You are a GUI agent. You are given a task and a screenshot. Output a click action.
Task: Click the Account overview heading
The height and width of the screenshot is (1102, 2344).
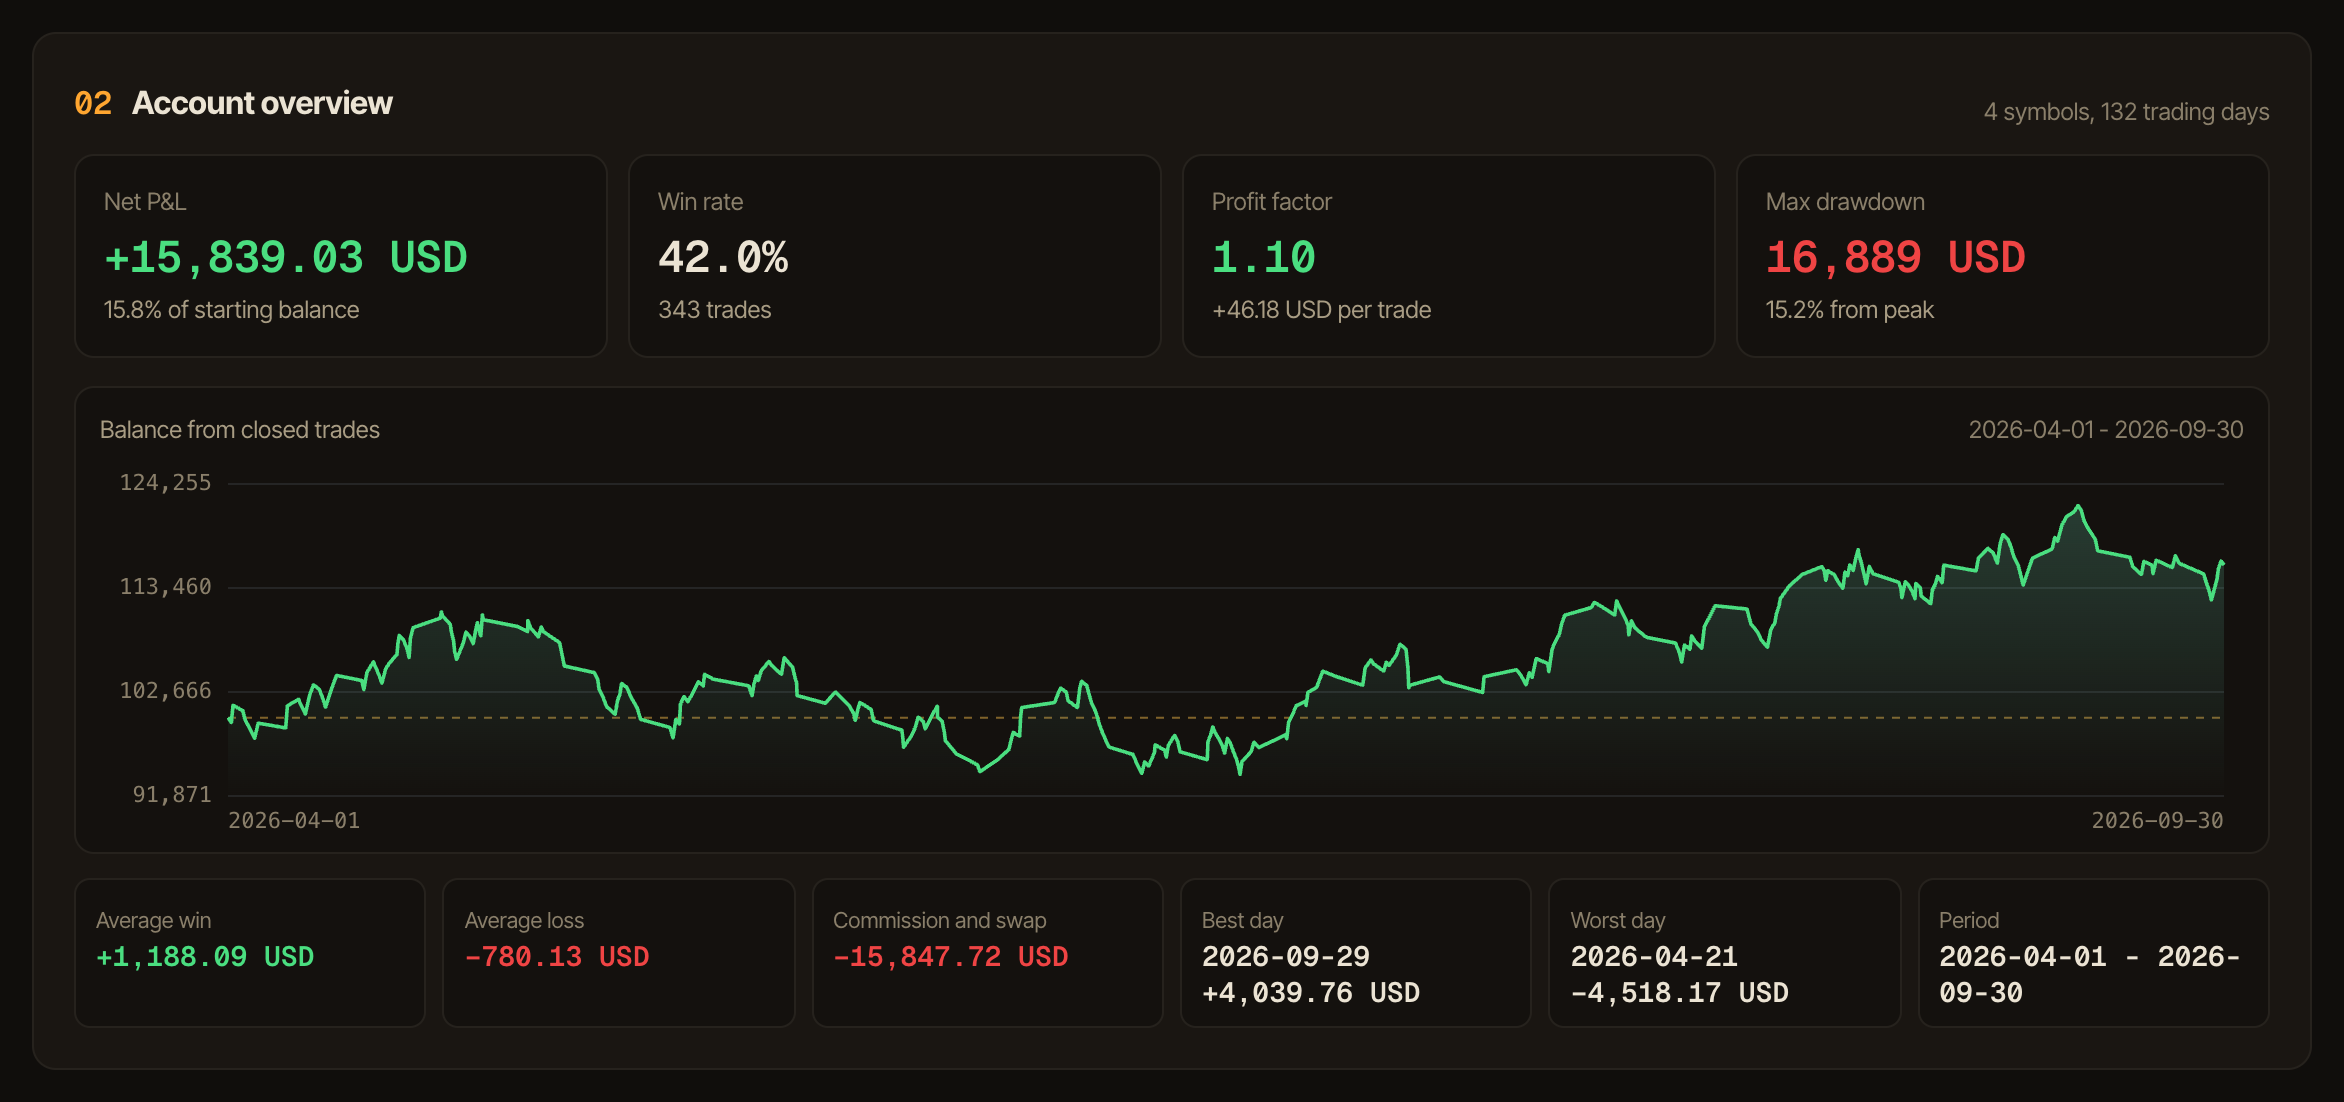coord(262,103)
